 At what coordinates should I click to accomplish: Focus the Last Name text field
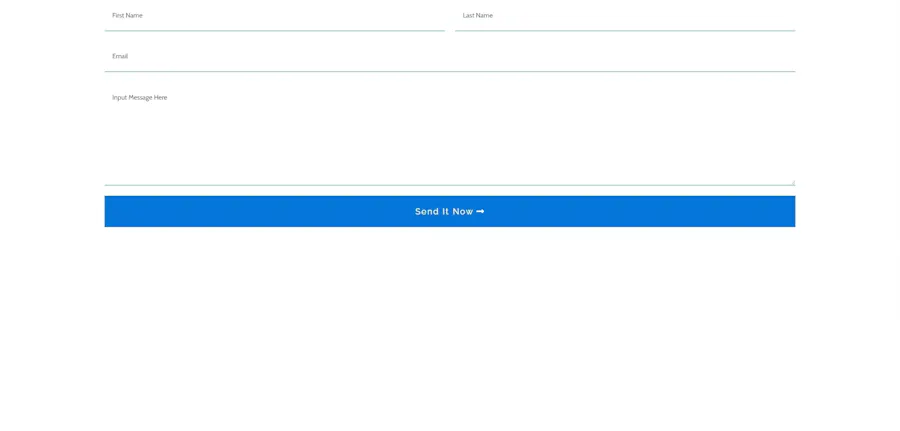pyautogui.click(x=625, y=15)
